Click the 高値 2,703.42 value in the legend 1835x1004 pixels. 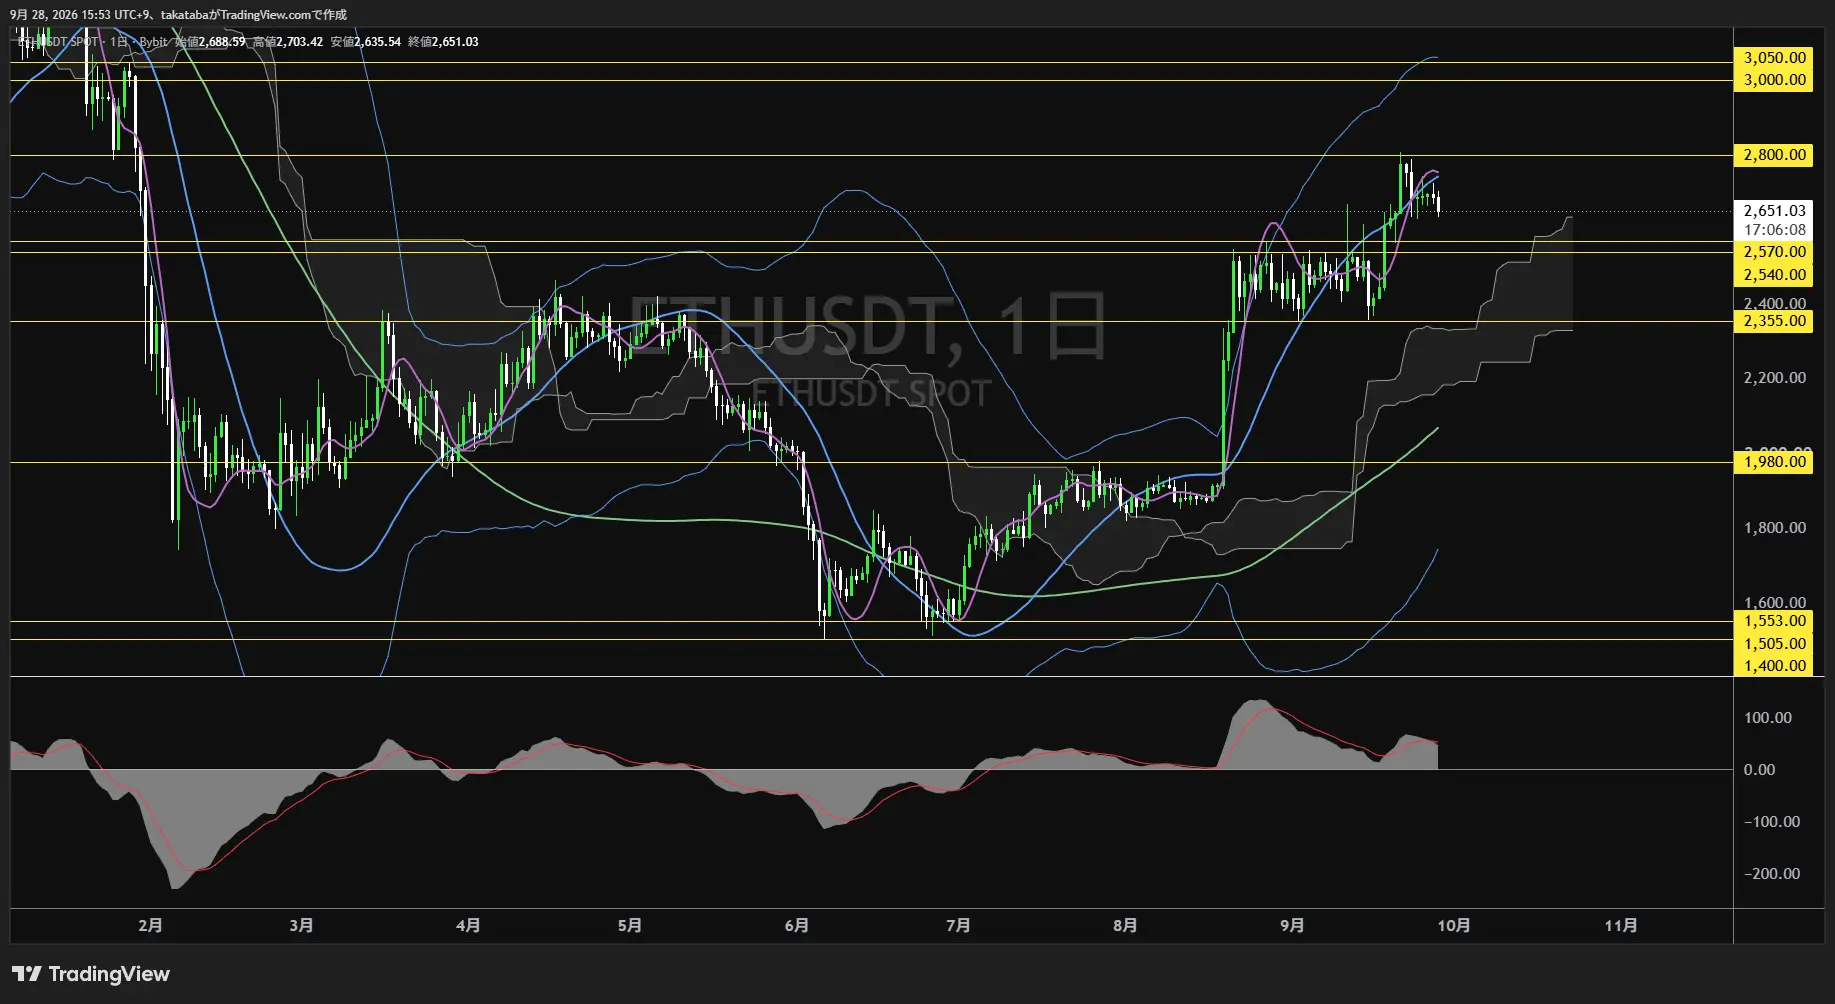[x=288, y=42]
